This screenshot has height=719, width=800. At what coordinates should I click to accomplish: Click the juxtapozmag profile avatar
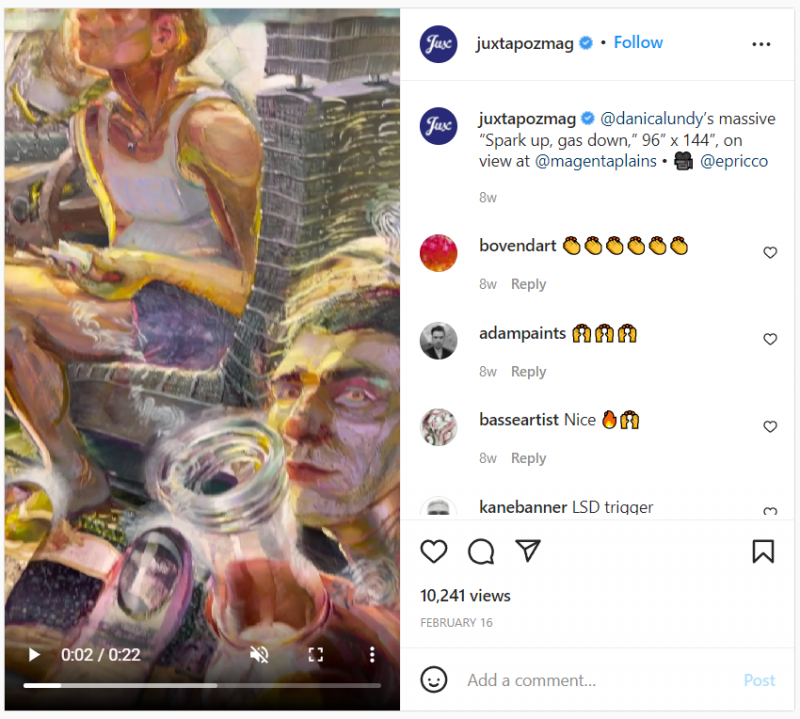pyautogui.click(x=438, y=42)
